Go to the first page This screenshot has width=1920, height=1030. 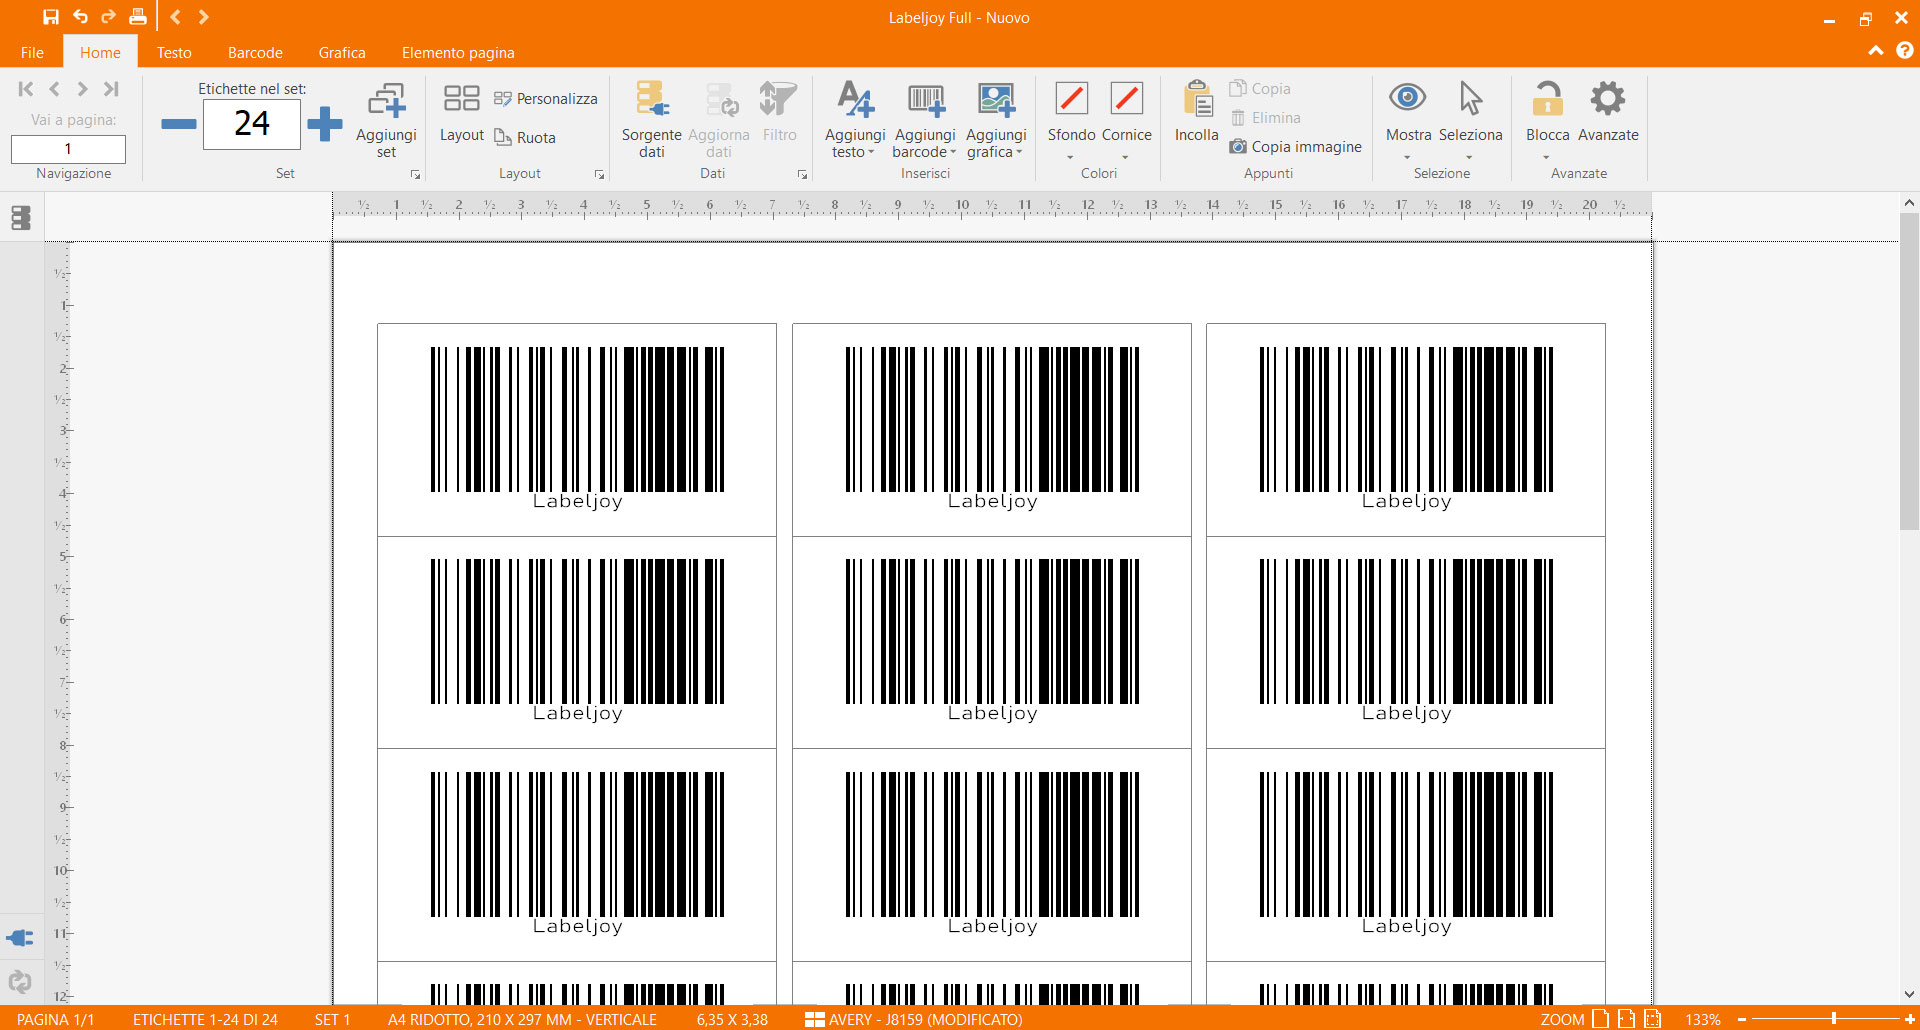(x=26, y=89)
